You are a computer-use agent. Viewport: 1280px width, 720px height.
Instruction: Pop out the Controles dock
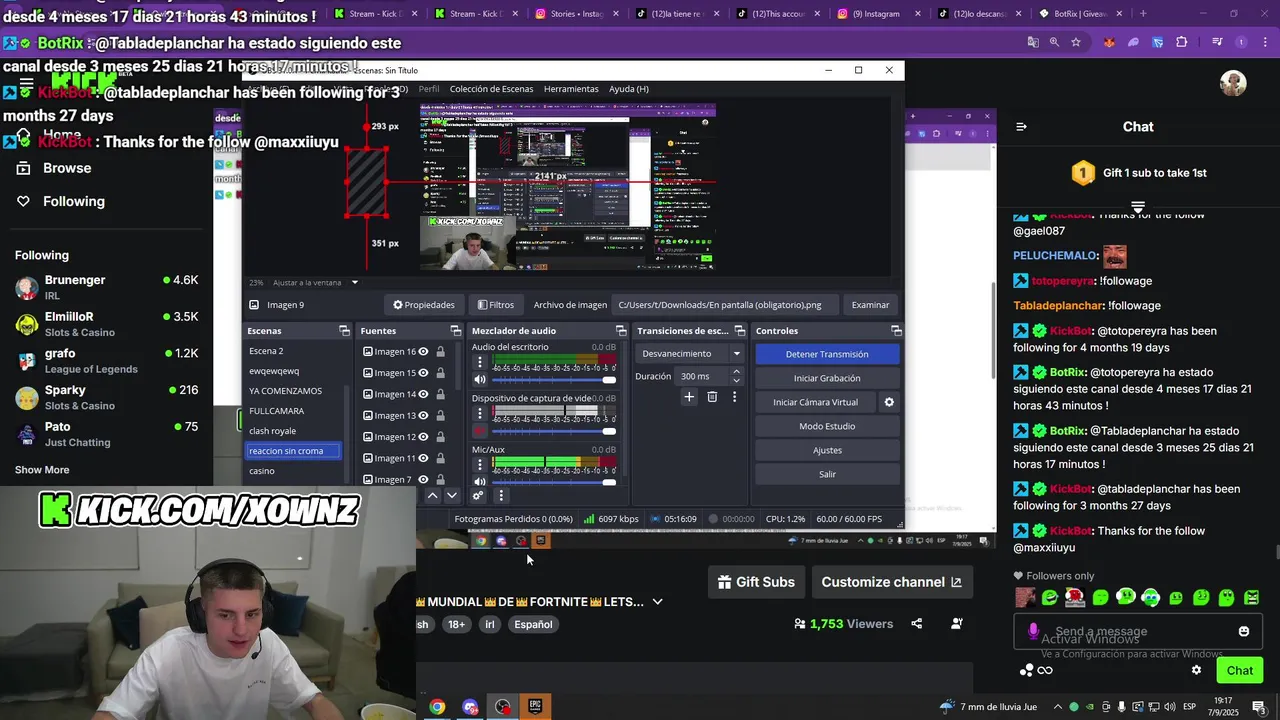click(x=896, y=331)
